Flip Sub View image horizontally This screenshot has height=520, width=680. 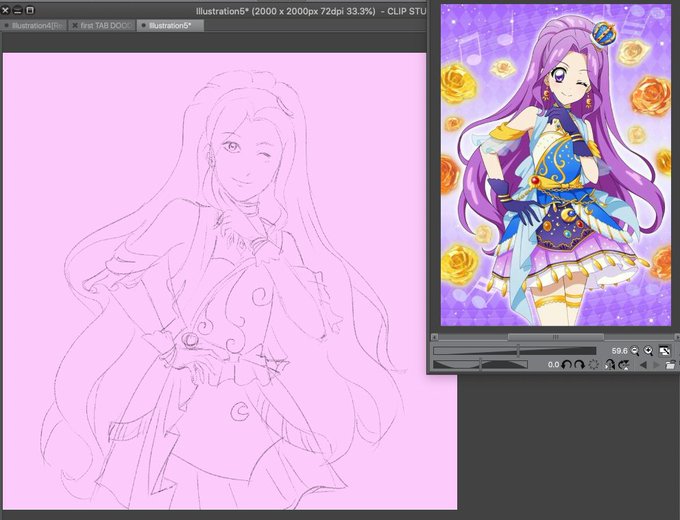coord(610,365)
